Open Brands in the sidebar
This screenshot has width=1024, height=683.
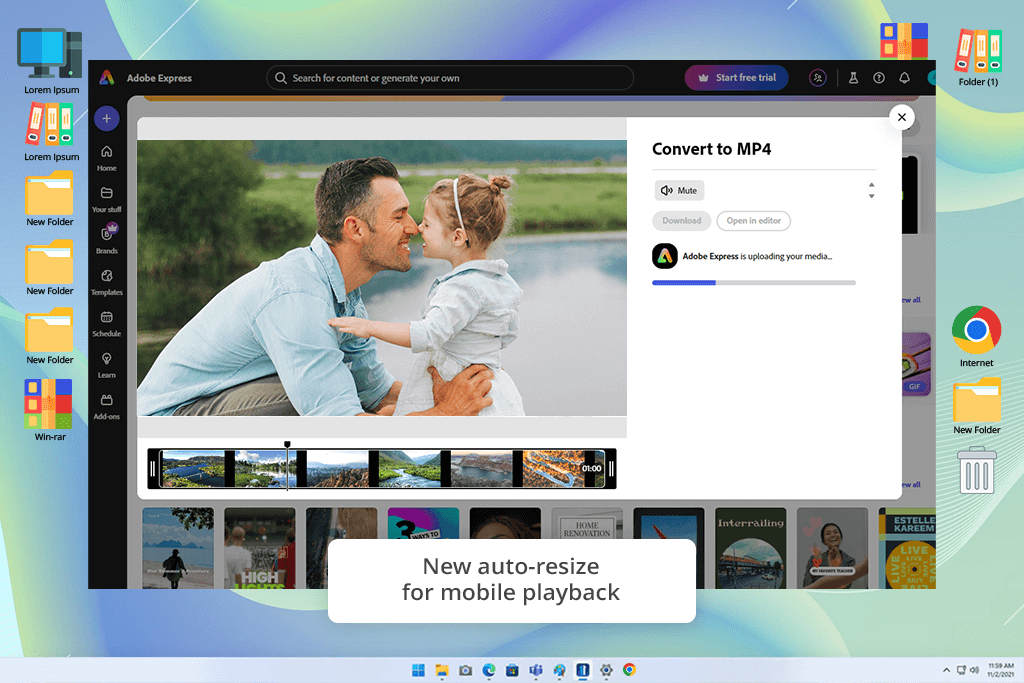pos(106,240)
